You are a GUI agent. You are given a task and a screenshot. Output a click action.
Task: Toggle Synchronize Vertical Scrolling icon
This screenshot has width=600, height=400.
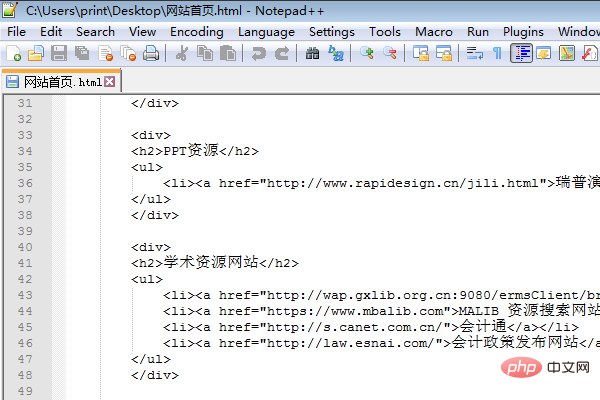coord(421,53)
